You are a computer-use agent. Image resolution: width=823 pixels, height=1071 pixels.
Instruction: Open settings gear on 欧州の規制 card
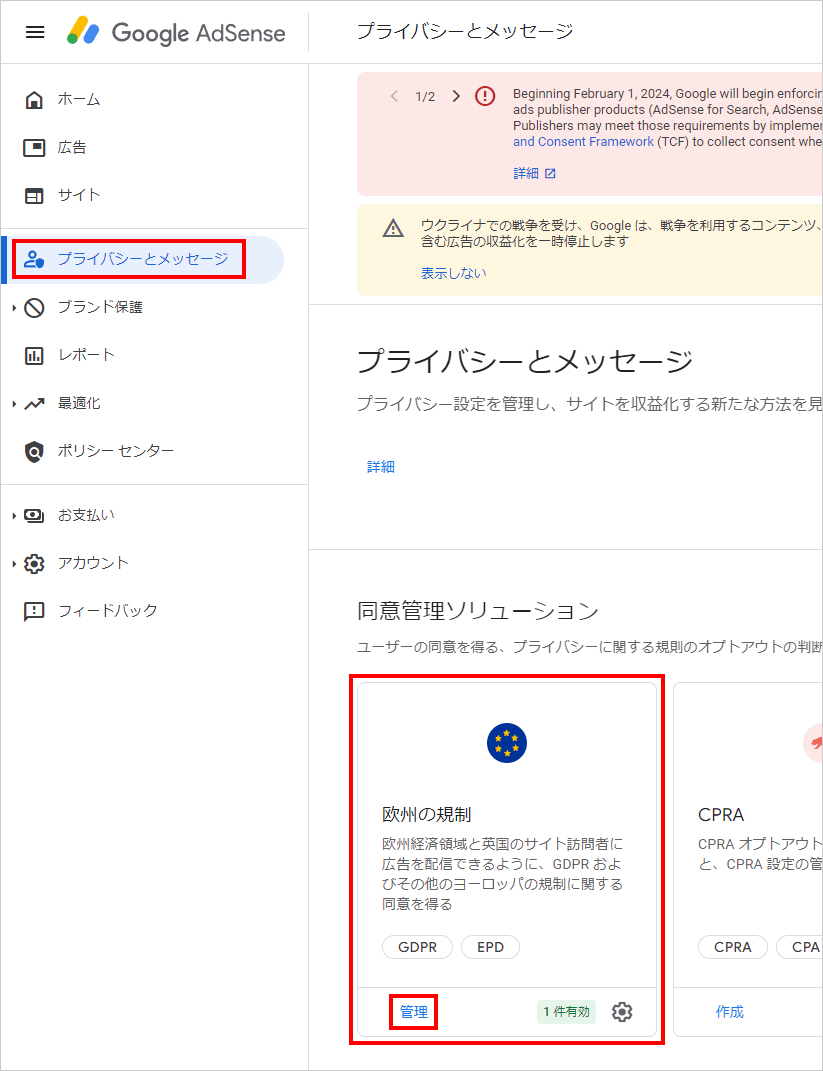[622, 1012]
